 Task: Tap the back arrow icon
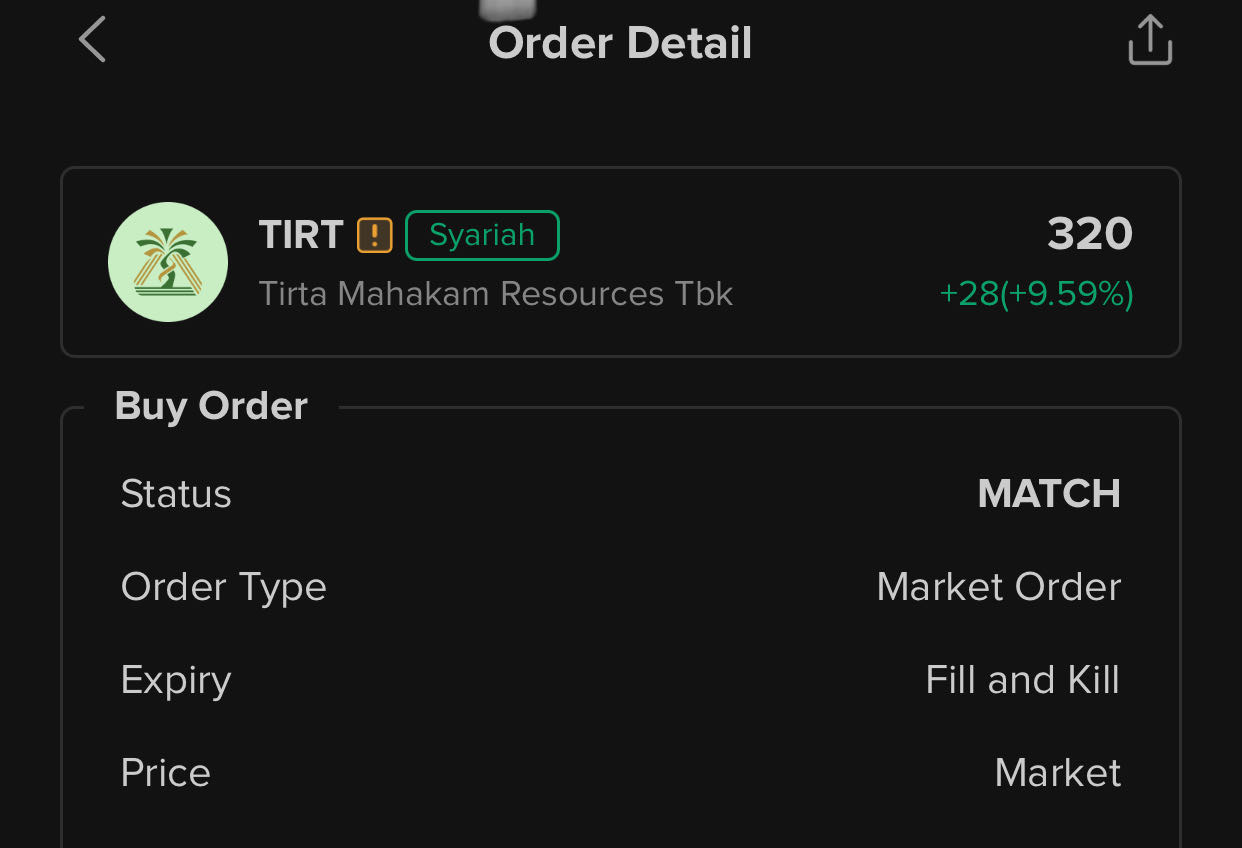click(92, 42)
